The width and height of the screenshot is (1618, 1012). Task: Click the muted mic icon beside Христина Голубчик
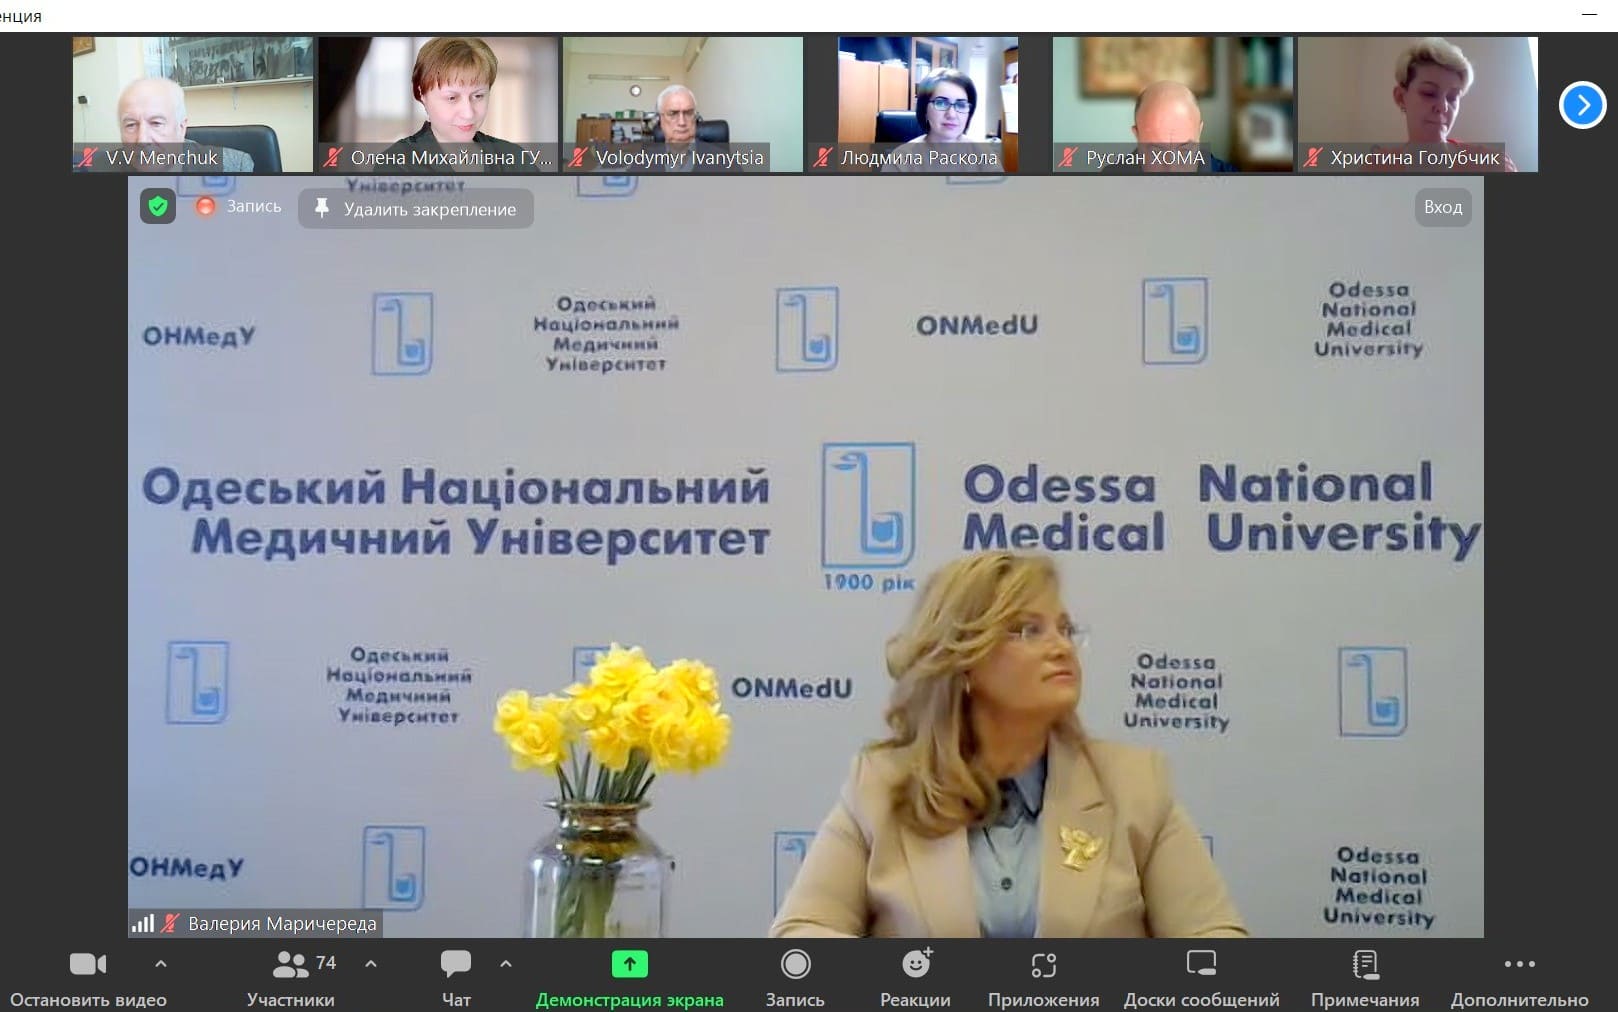click(1313, 157)
